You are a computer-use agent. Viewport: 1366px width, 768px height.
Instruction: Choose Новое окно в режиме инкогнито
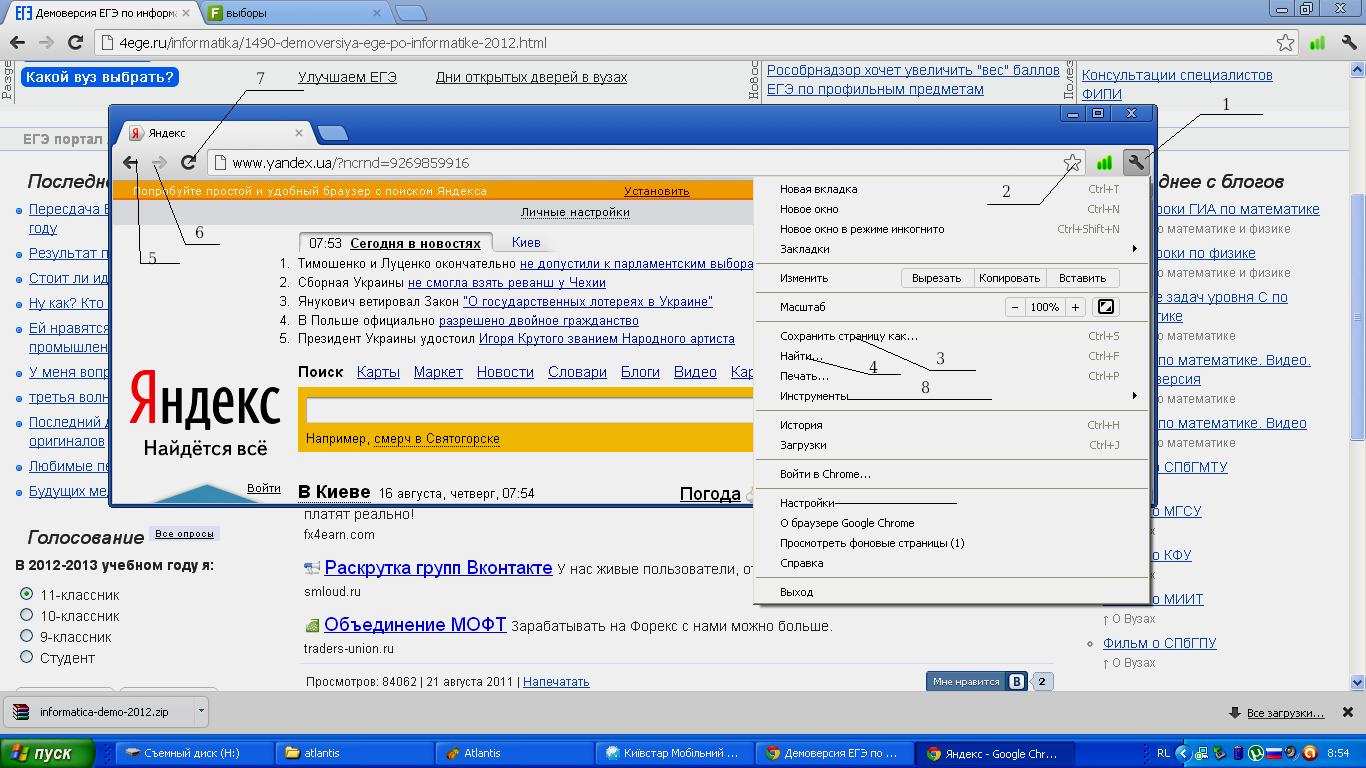[x=952, y=229]
